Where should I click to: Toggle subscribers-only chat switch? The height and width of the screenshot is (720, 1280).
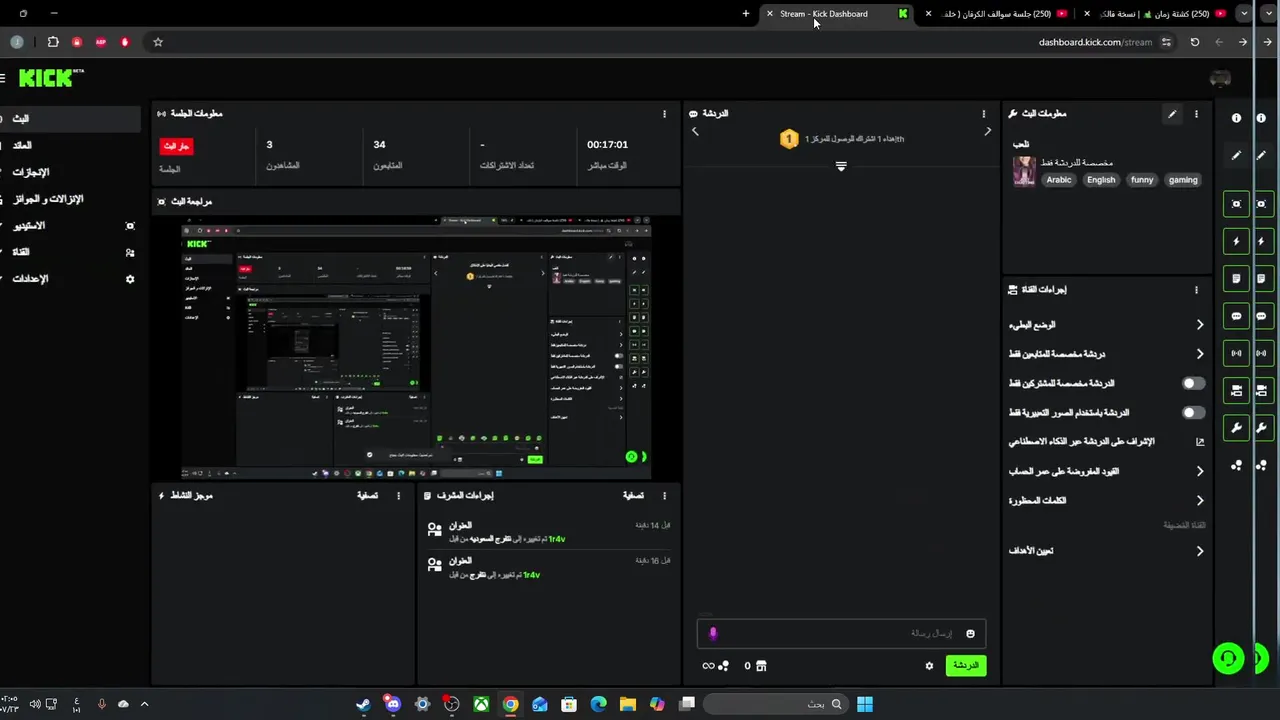[1193, 384]
